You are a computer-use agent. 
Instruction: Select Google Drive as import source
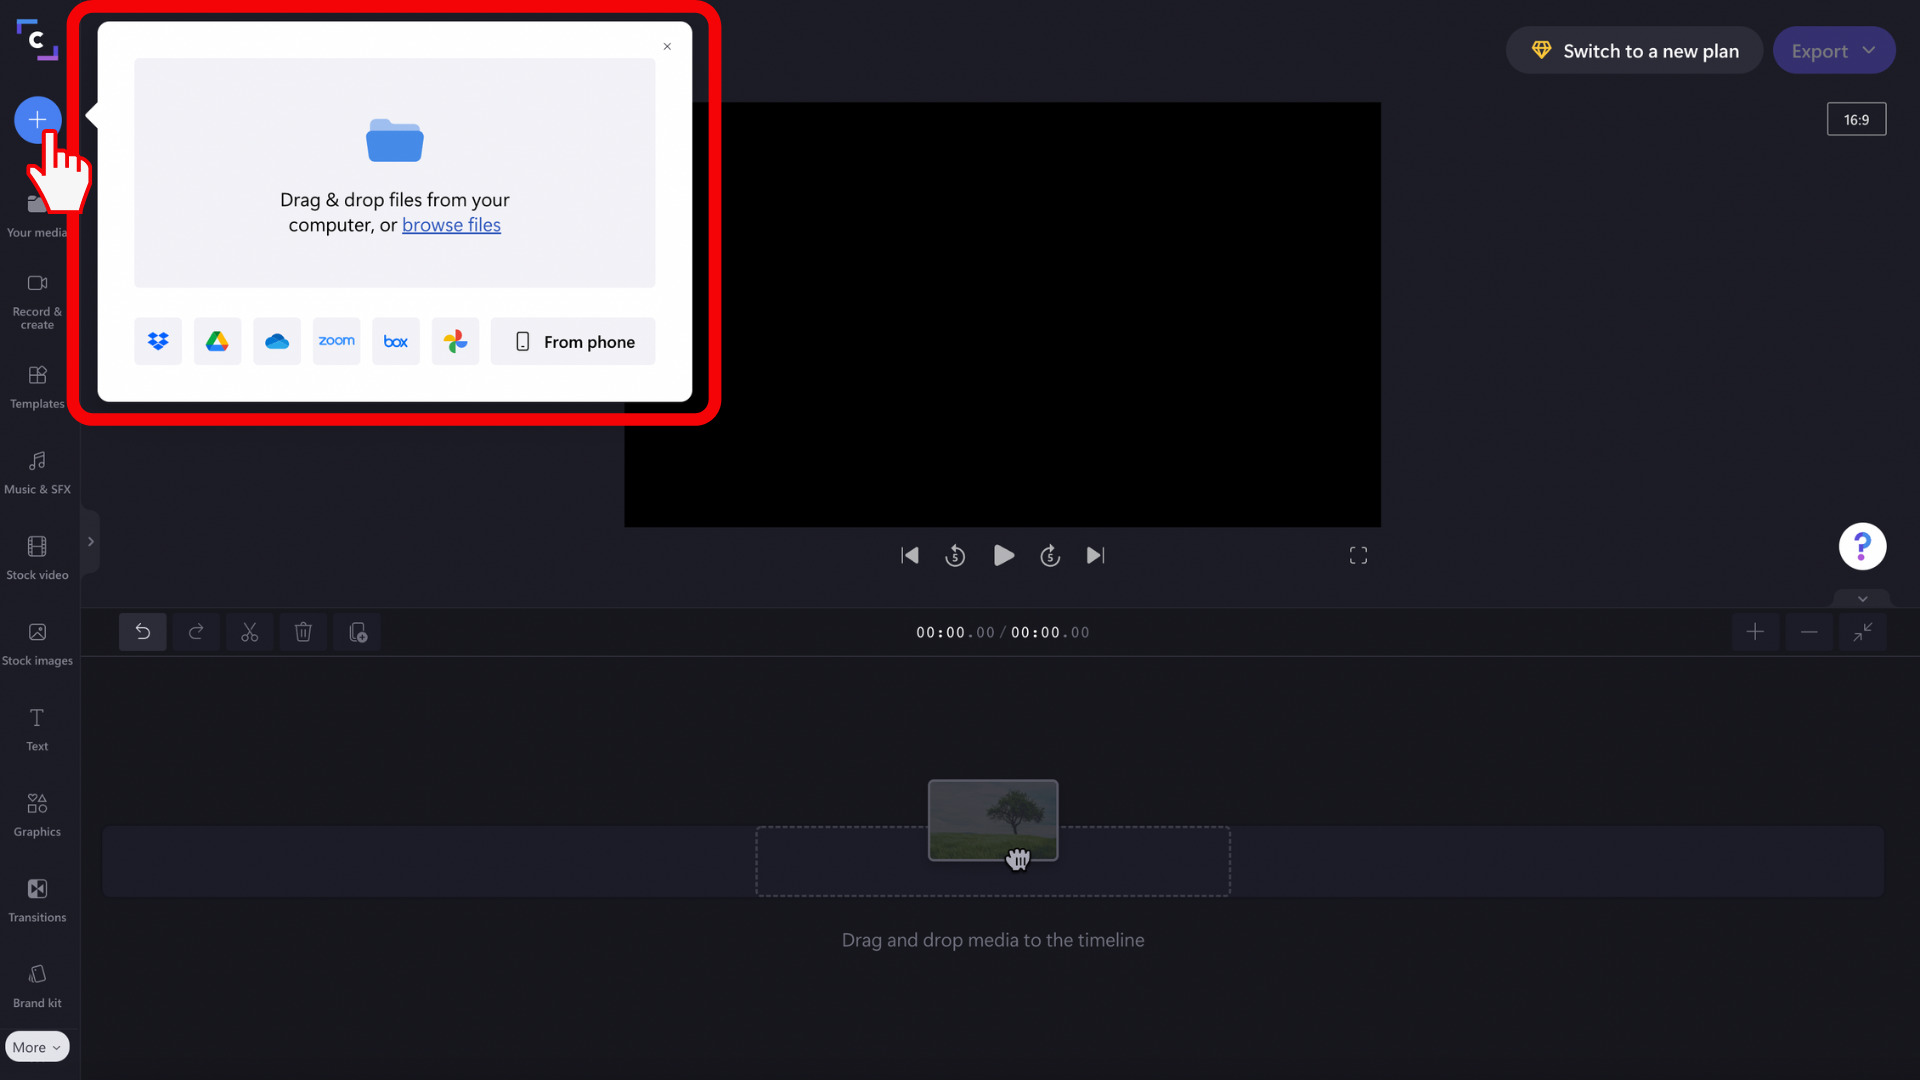click(217, 341)
